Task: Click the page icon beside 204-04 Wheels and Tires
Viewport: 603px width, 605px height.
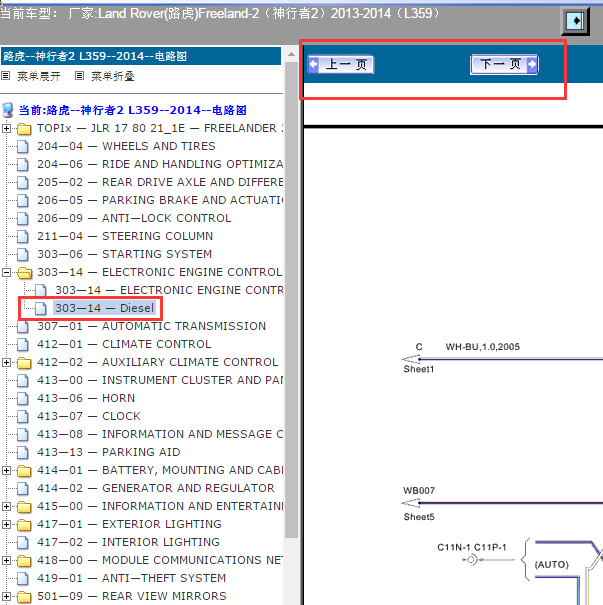Action: click(x=23, y=147)
